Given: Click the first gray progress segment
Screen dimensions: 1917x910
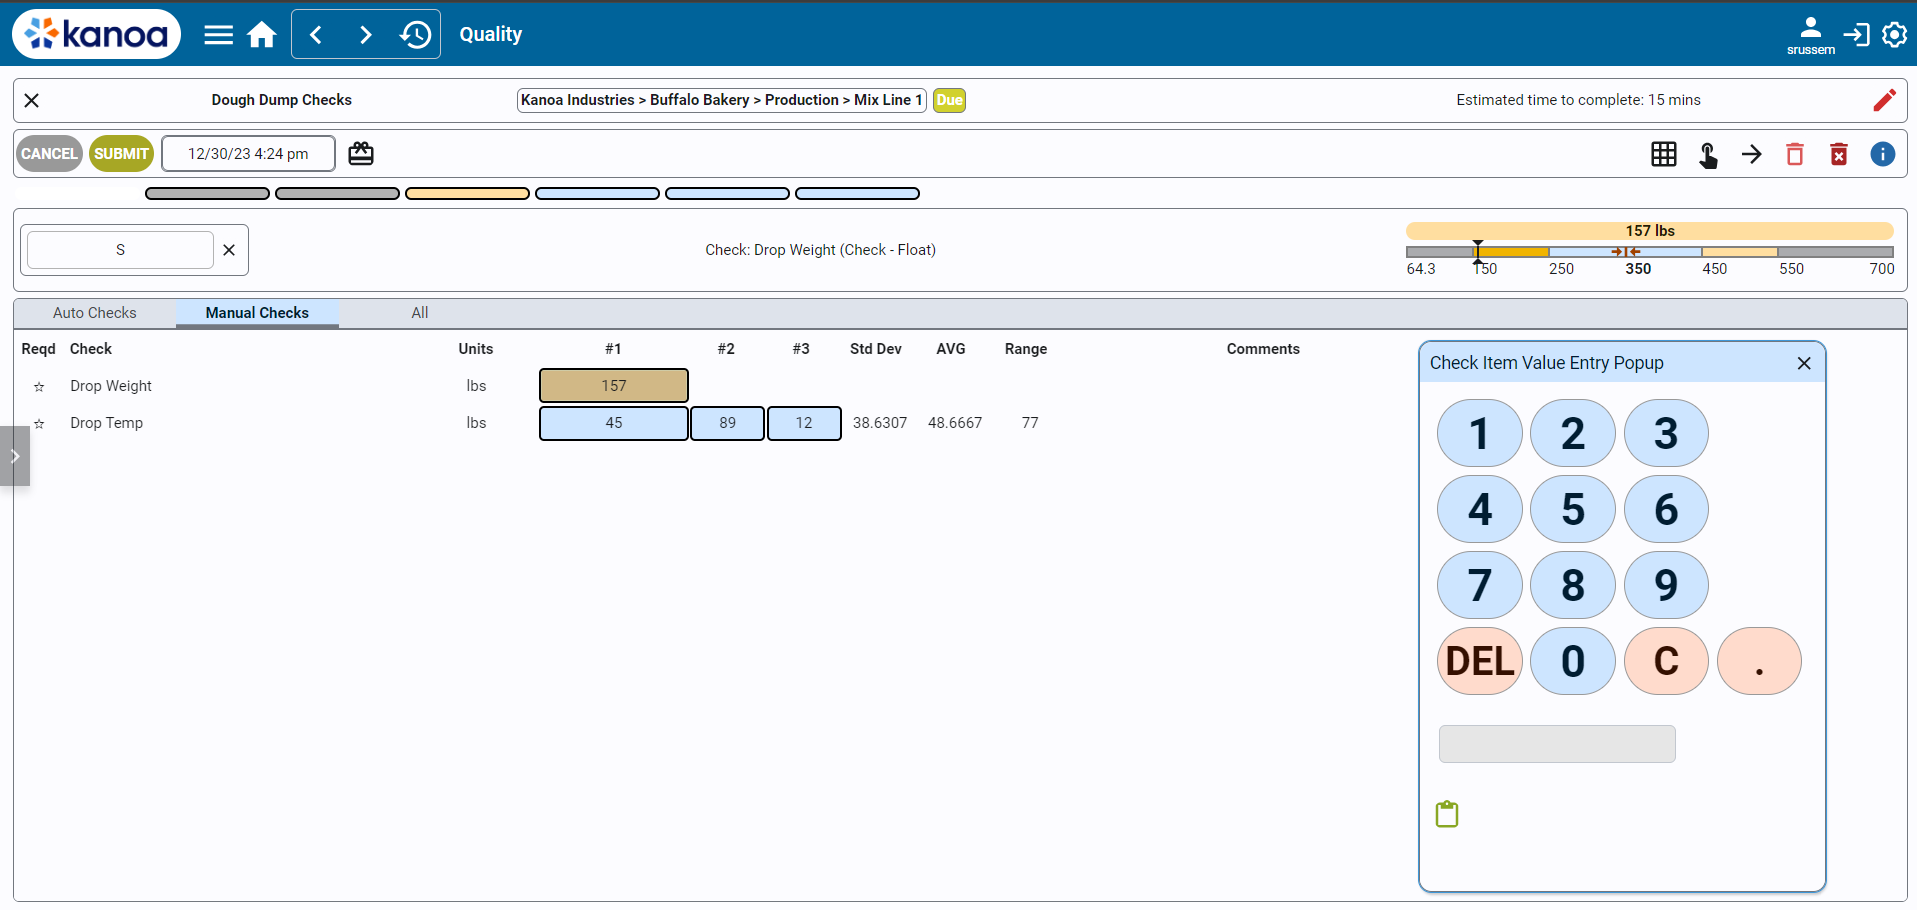Looking at the screenshot, I should click(207, 194).
